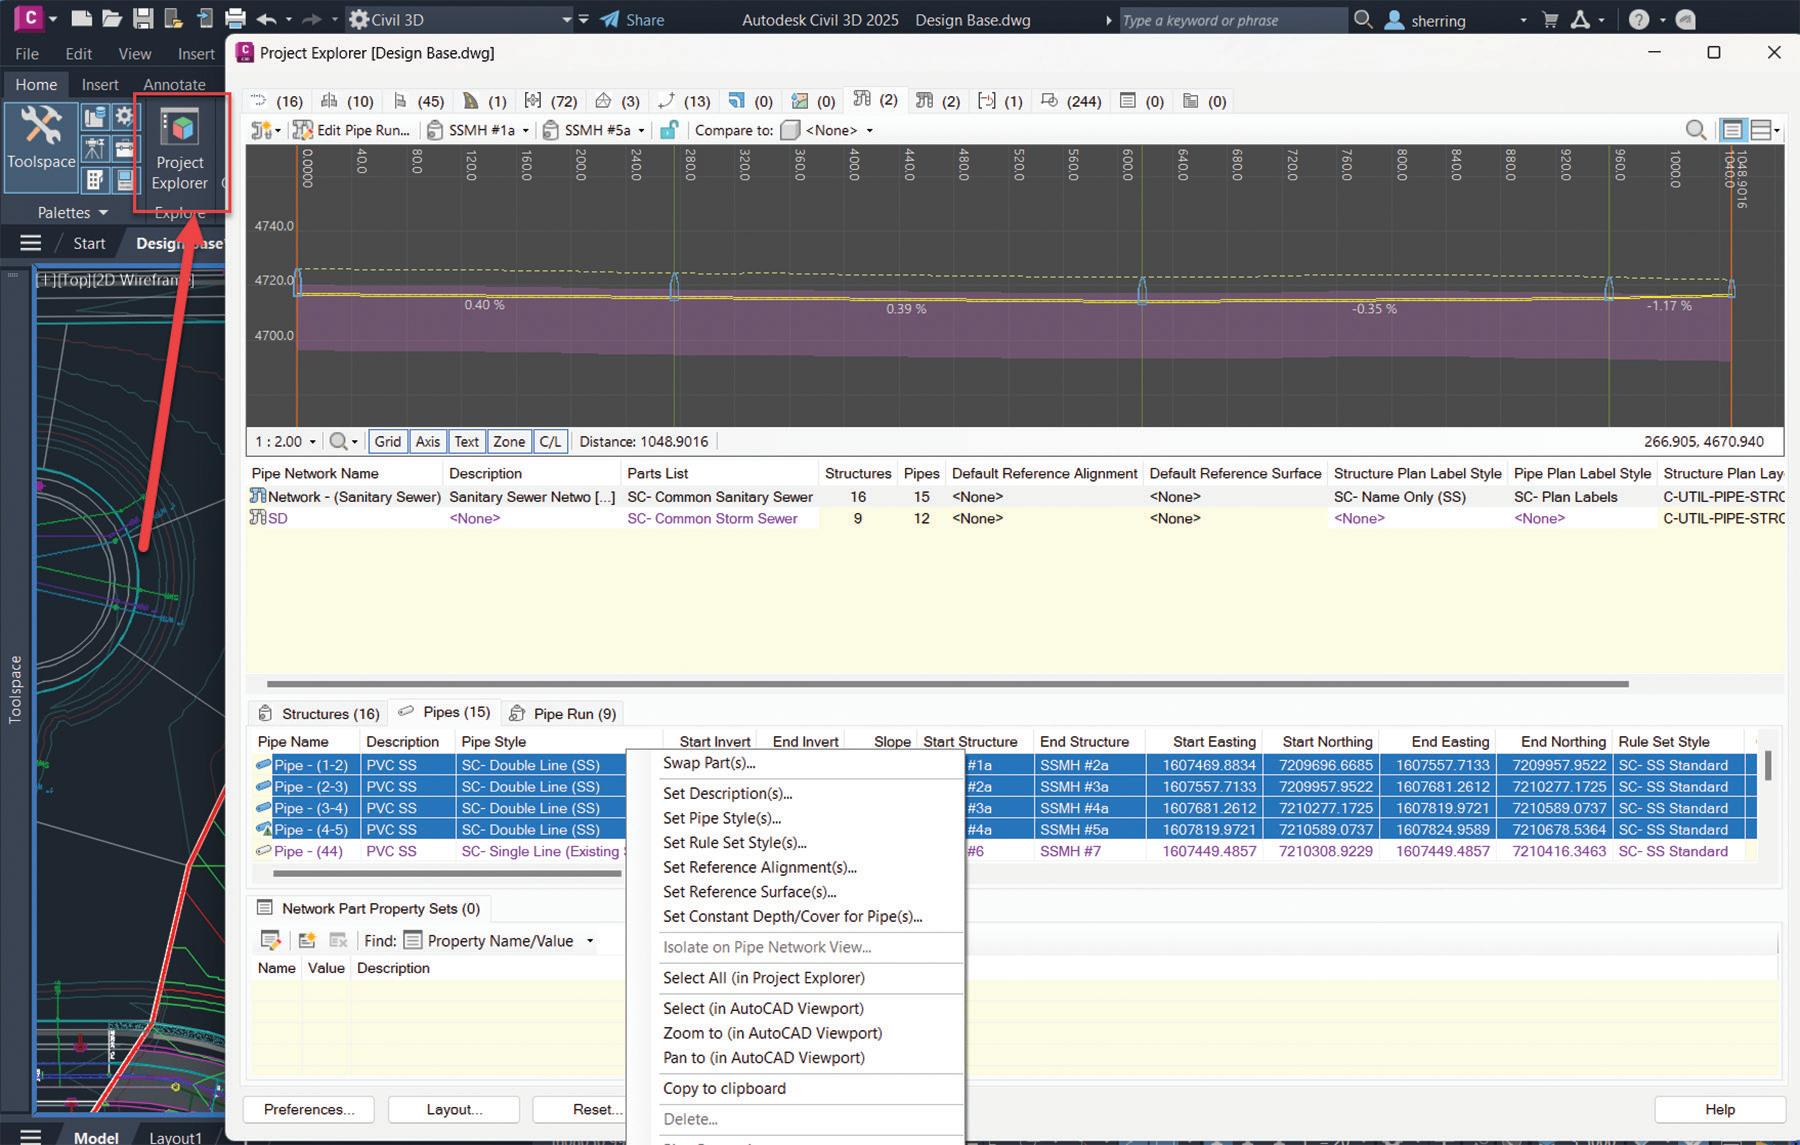Expand the Compare to <None> dropdown
The height and width of the screenshot is (1145, 1800).
(x=869, y=130)
